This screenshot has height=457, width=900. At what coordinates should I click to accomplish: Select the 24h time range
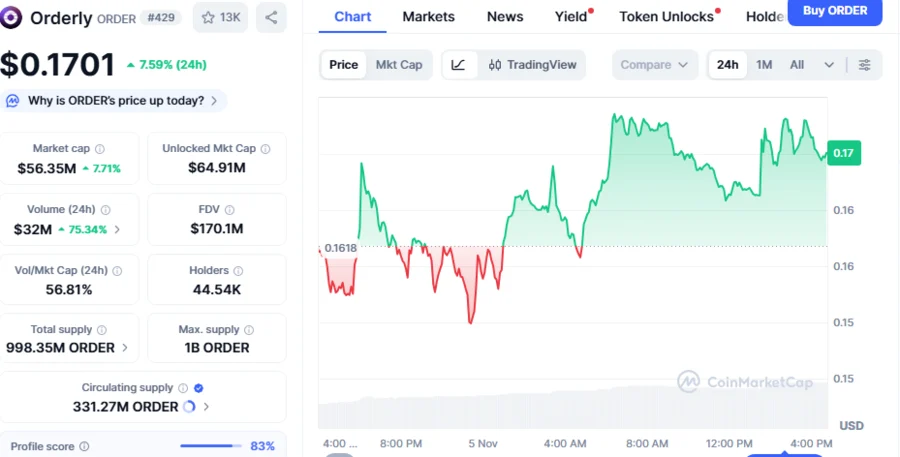(727, 65)
